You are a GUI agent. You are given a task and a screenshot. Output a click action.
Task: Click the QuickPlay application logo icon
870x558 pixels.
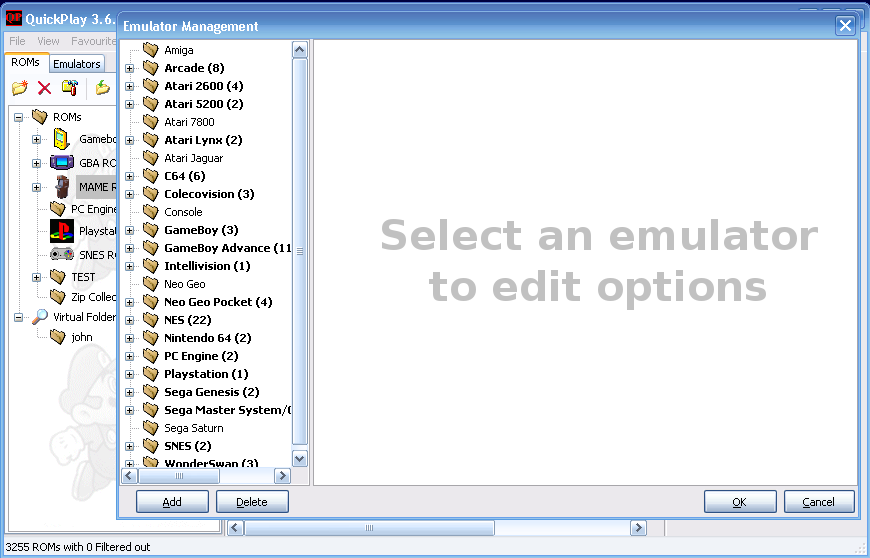(x=13, y=18)
